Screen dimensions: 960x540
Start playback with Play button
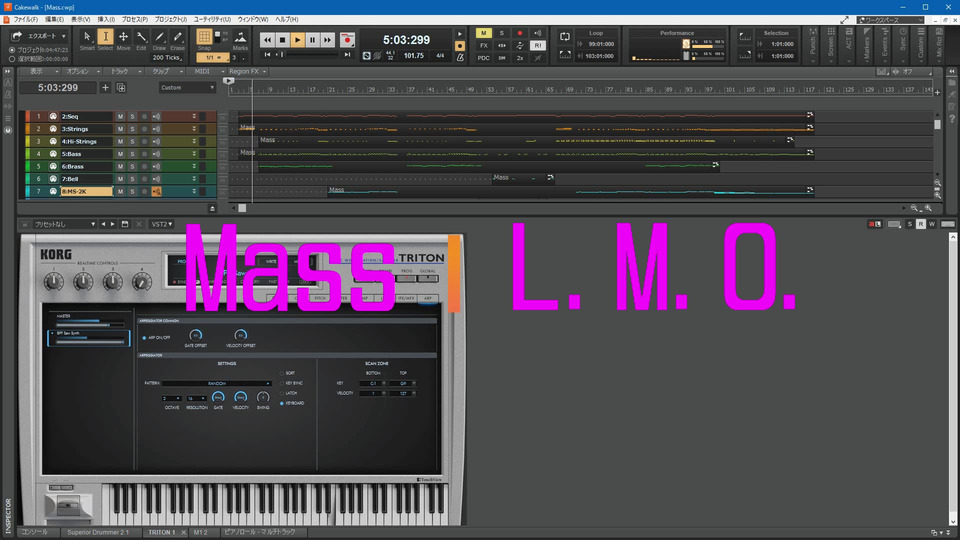pyautogui.click(x=298, y=40)
